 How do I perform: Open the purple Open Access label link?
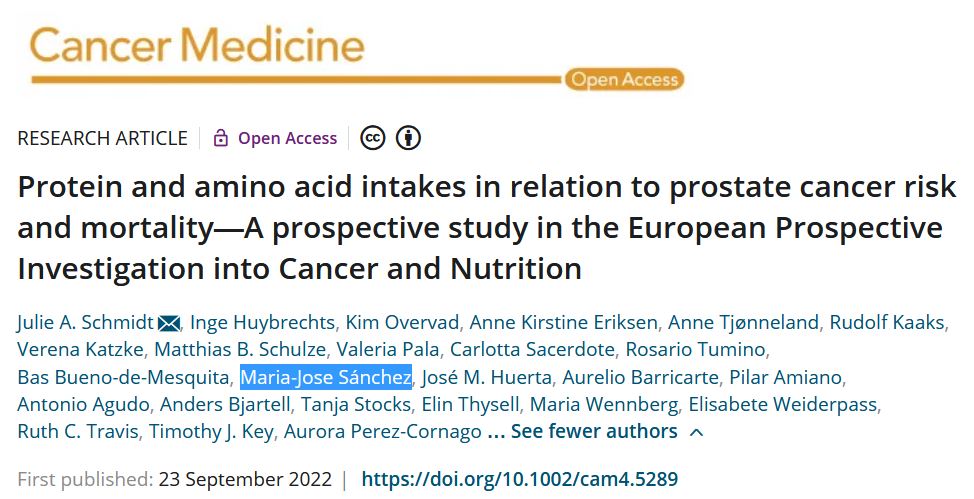point(287,138)
